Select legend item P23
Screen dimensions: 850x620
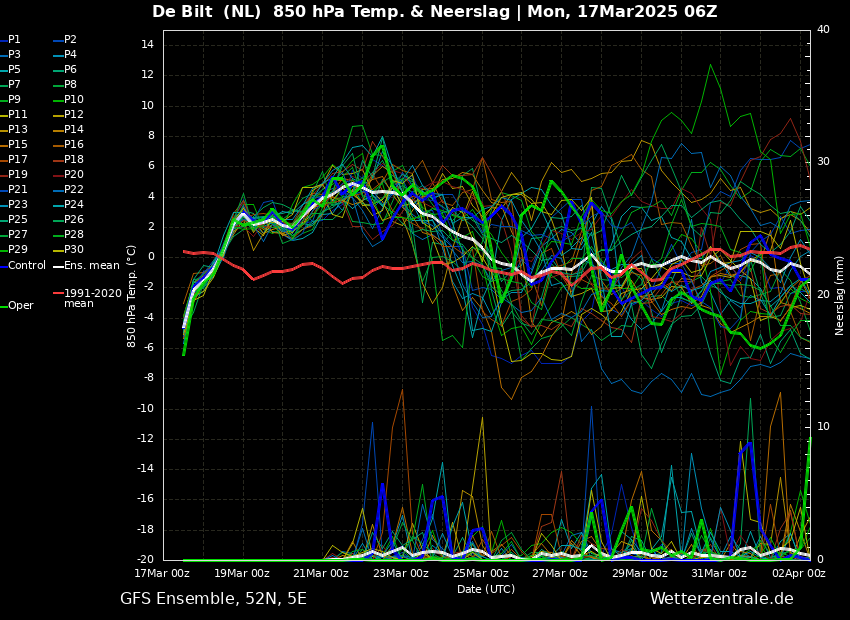click(x=14, y=204)
